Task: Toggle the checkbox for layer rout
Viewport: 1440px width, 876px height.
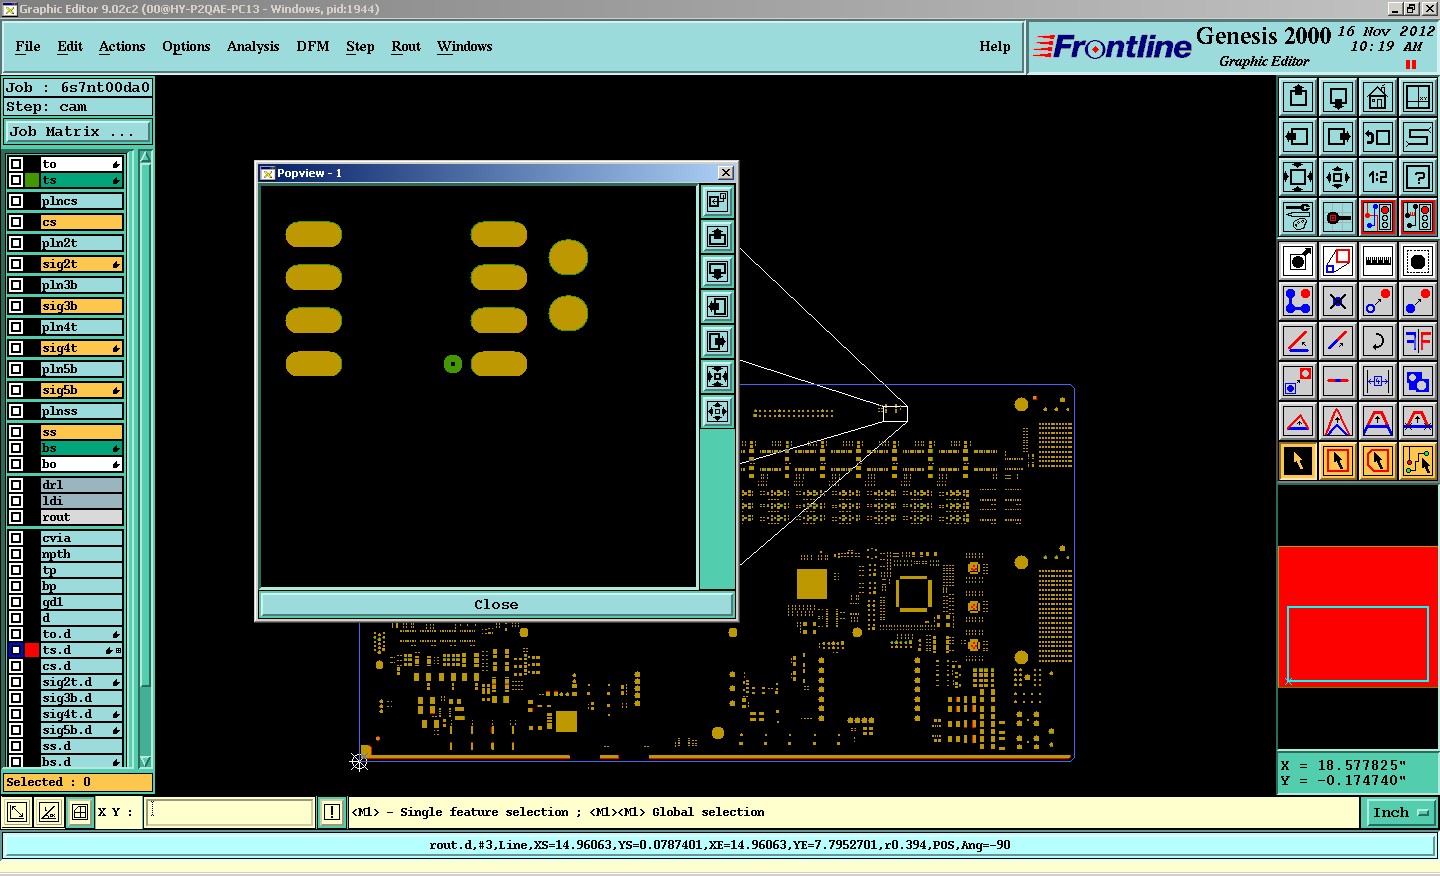Action: (16, 517)
